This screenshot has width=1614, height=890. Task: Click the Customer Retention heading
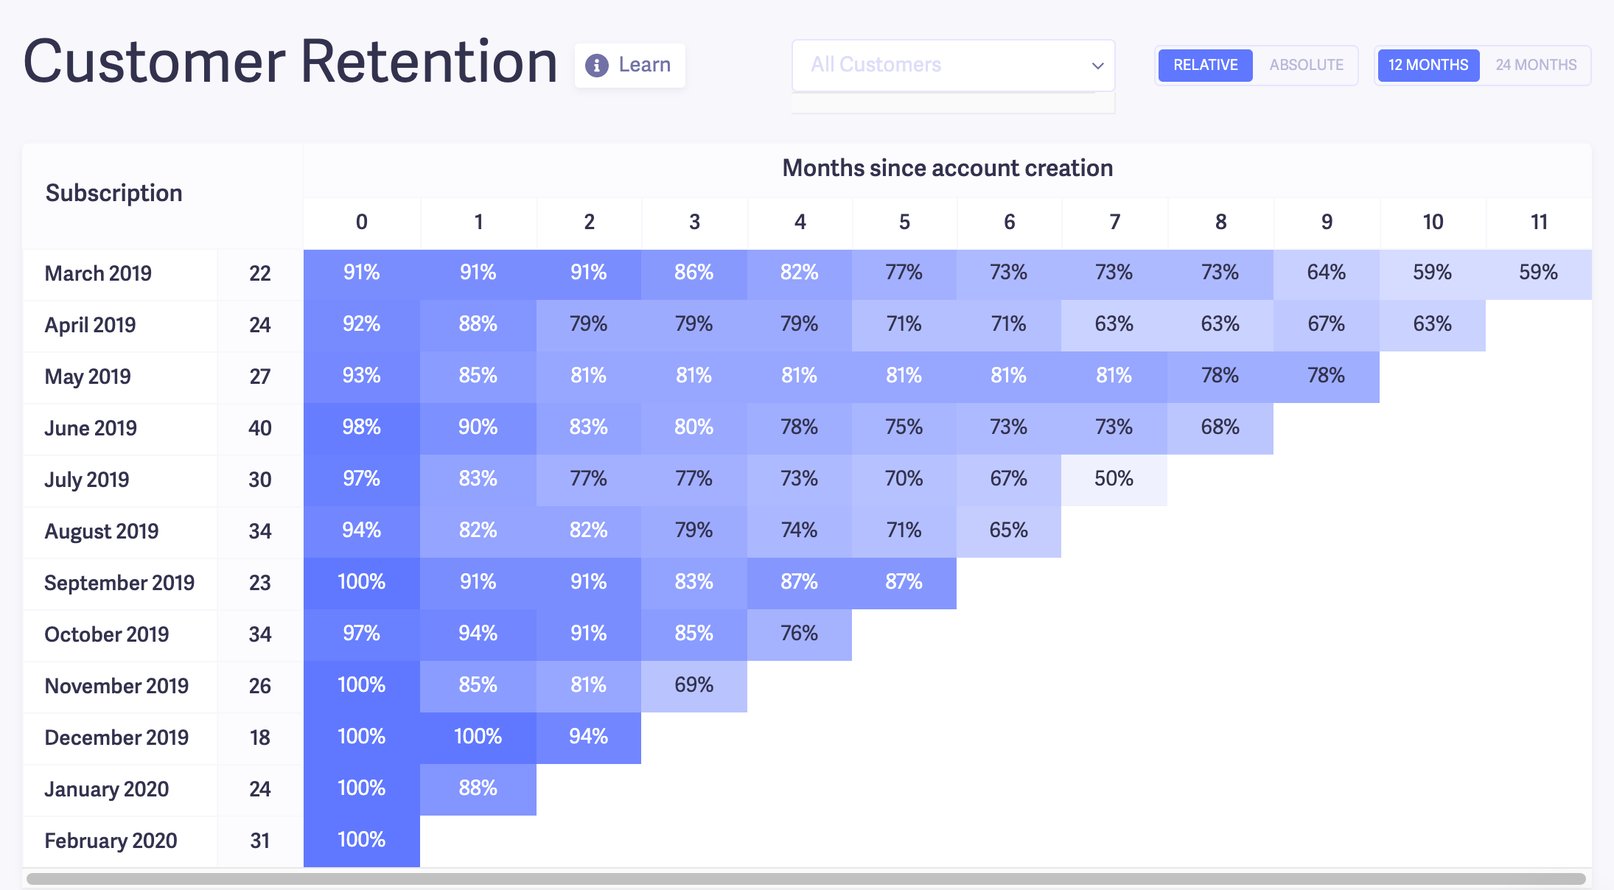pos(290,62)
